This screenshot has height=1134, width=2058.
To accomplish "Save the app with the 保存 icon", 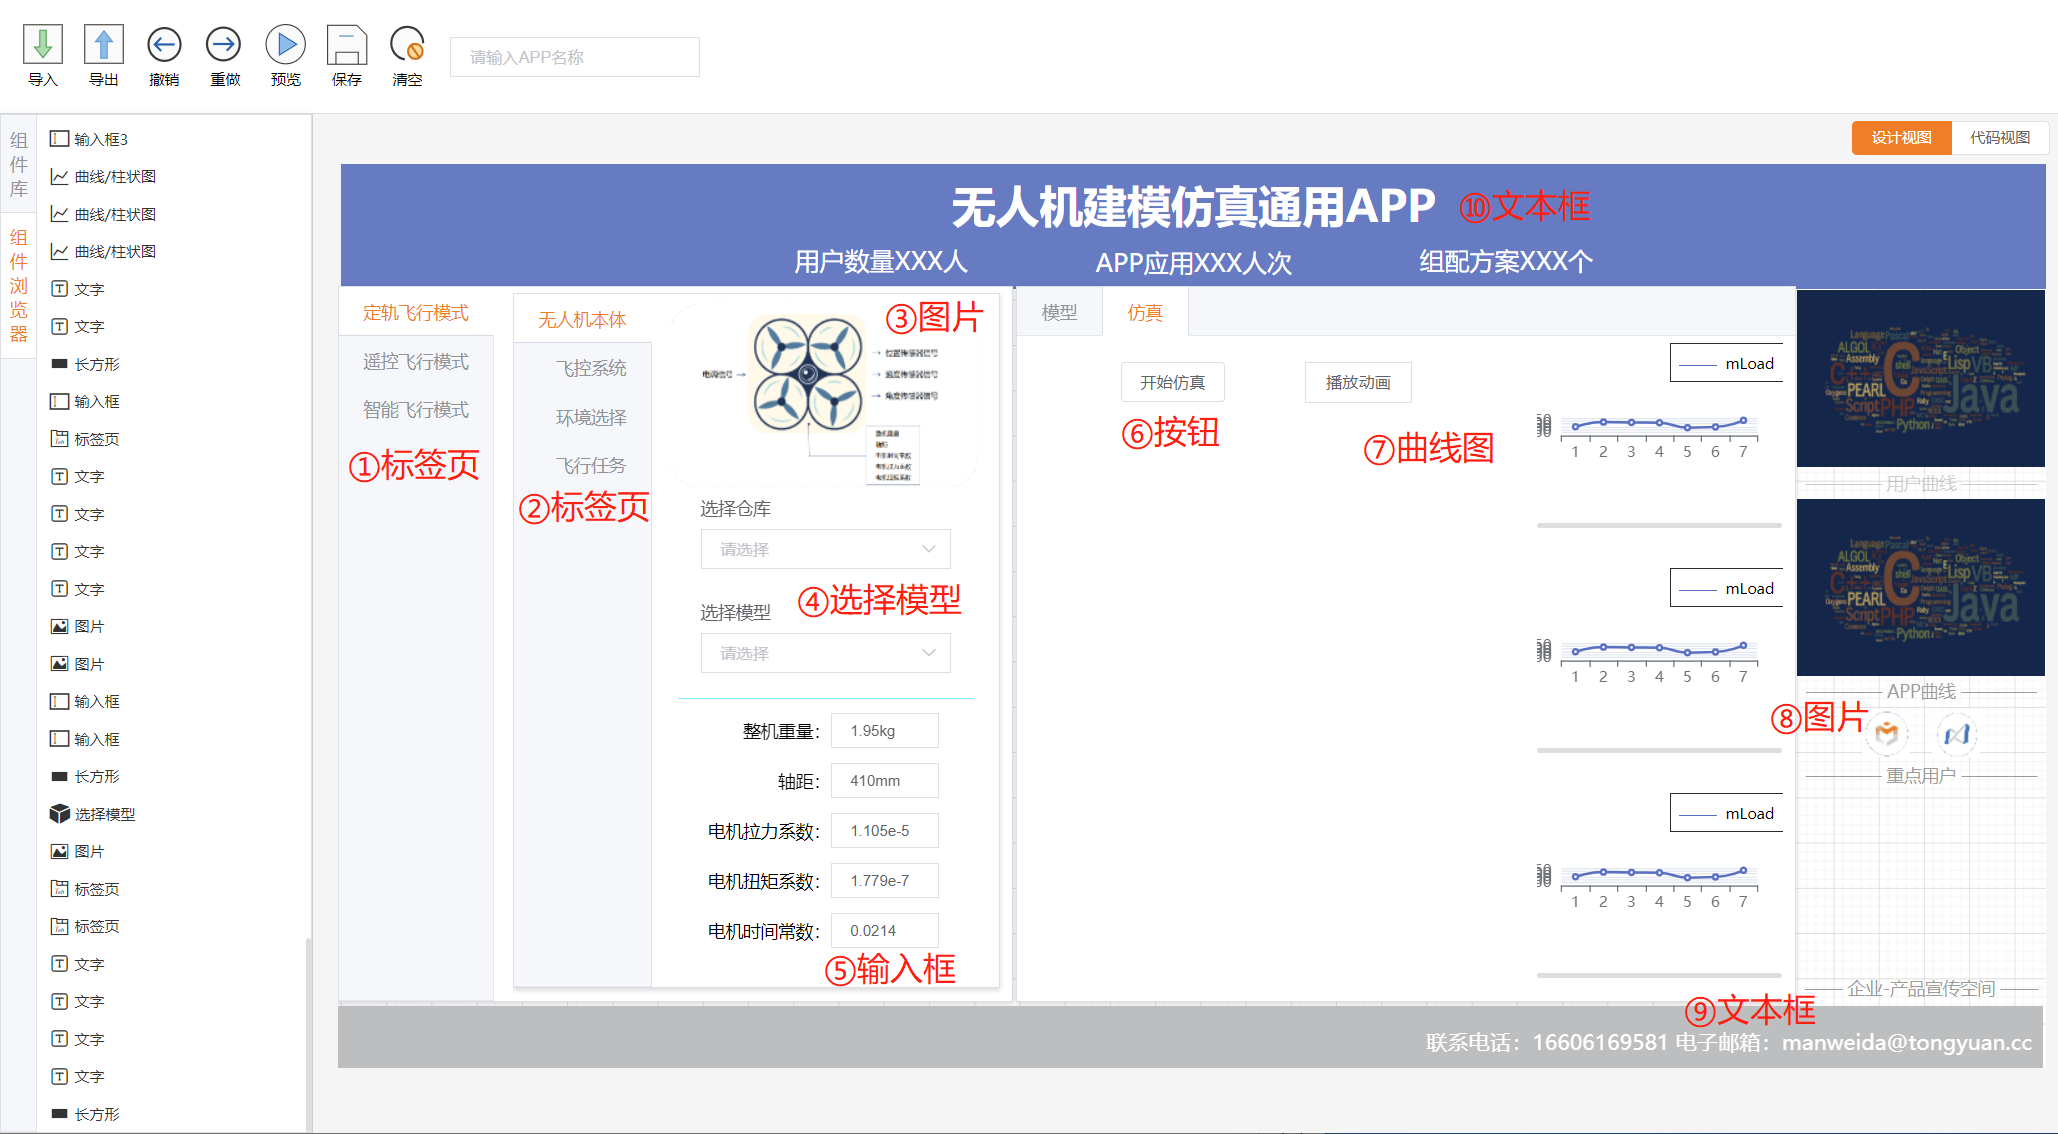I will [x=347, y=45].
